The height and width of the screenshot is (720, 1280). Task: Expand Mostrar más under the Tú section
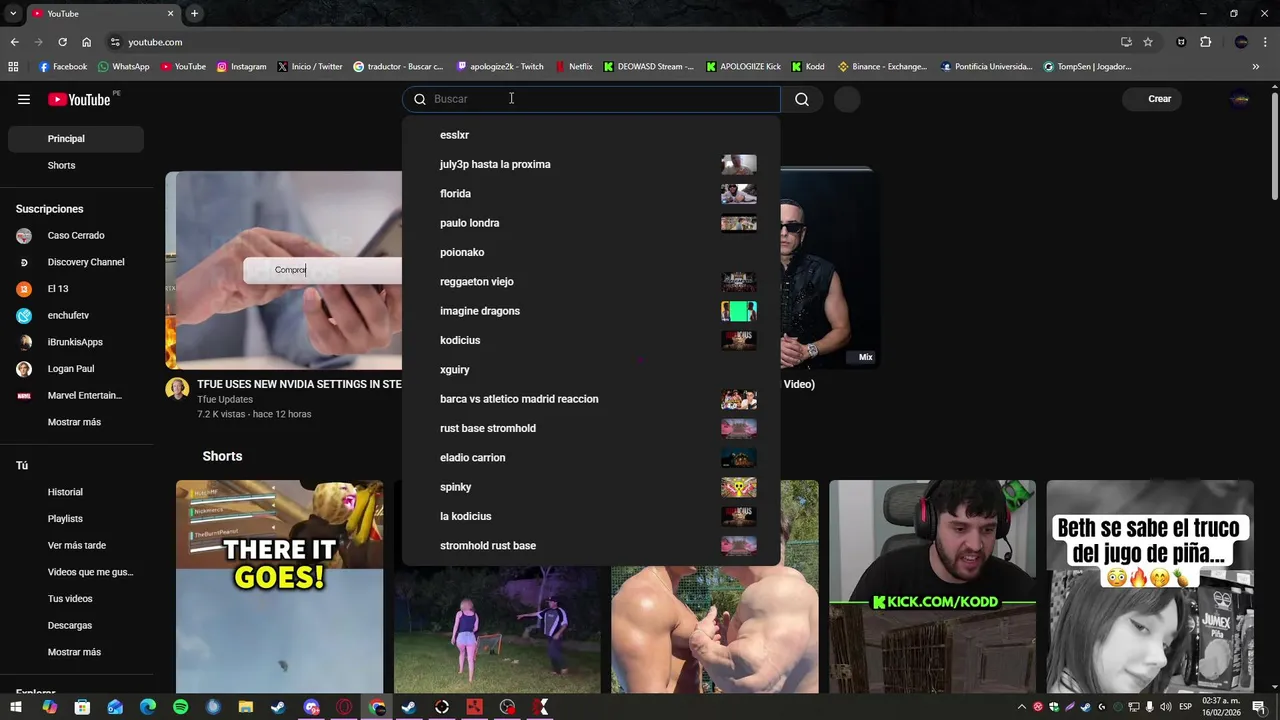tap(76, 652)
